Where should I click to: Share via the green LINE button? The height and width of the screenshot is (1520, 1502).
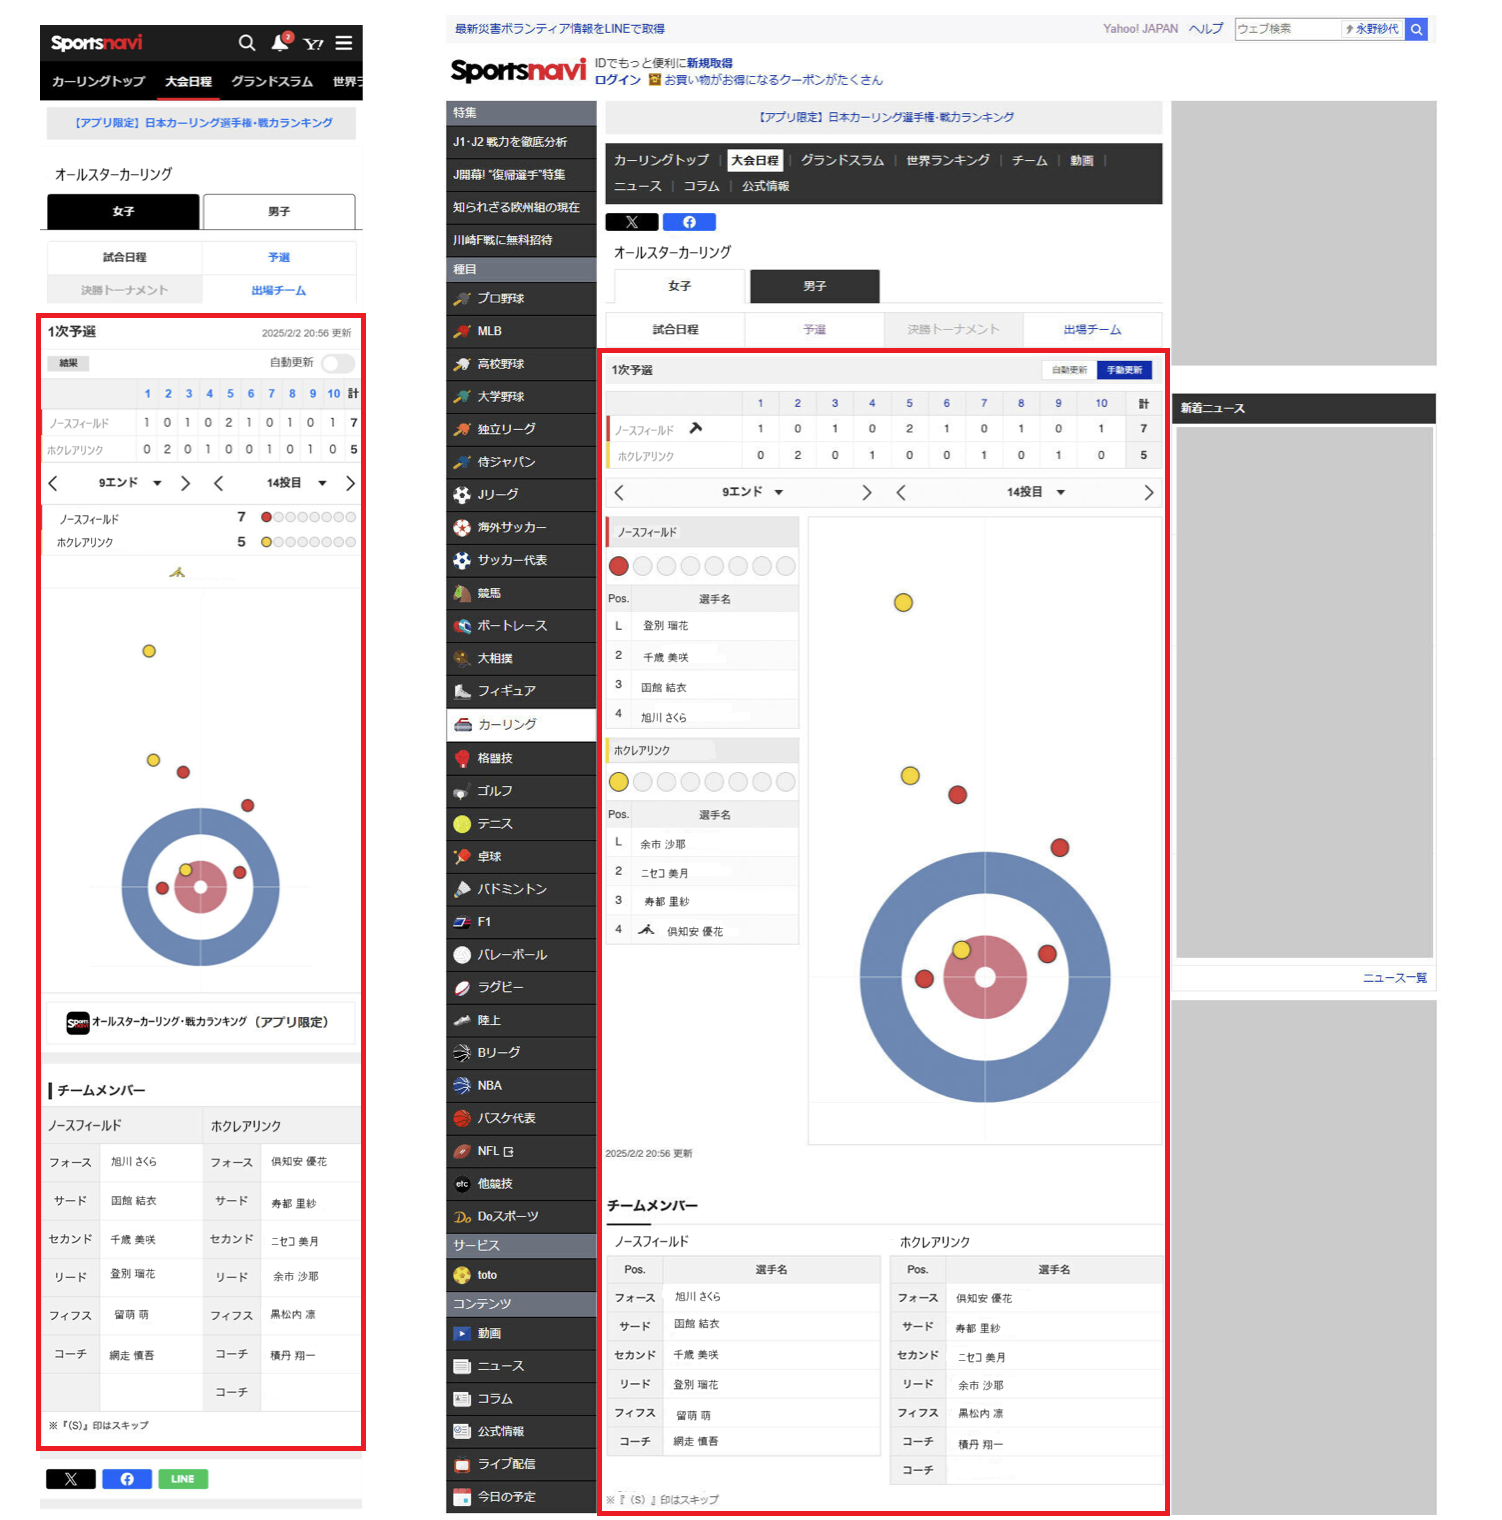183,1479
